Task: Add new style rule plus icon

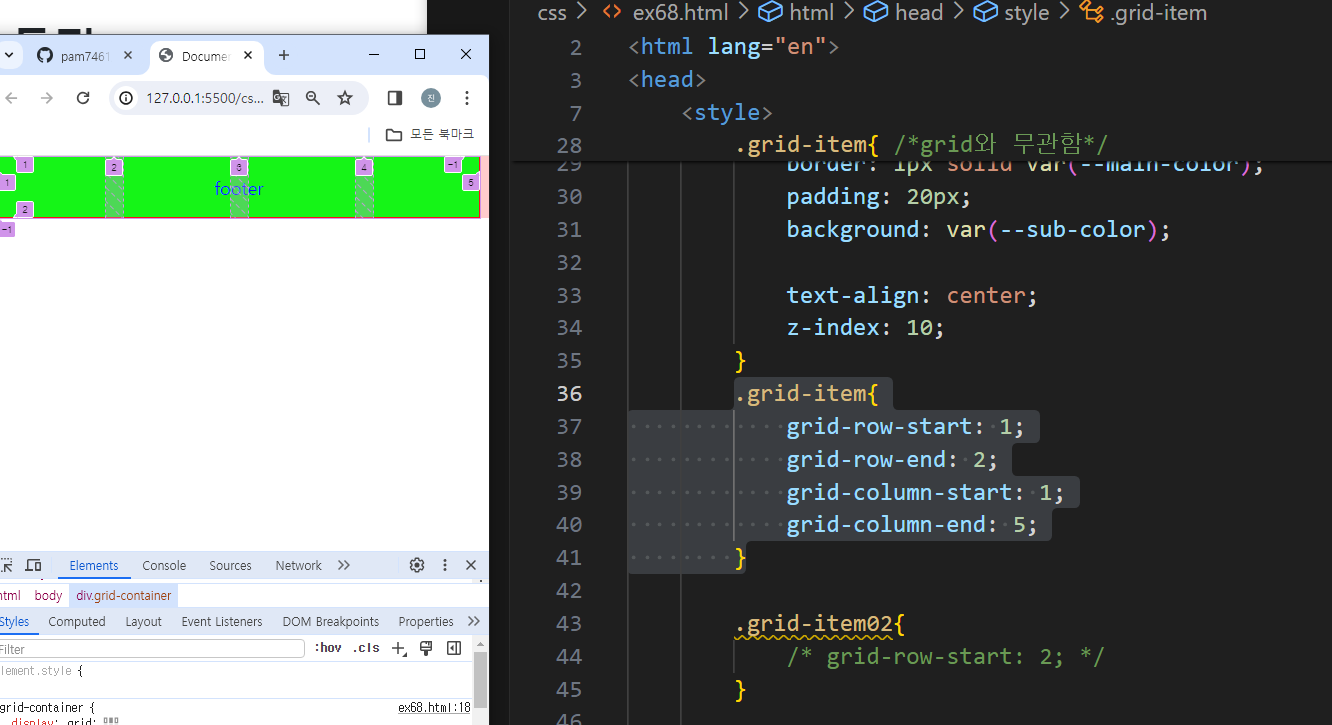Action: (x=399, y=648)
